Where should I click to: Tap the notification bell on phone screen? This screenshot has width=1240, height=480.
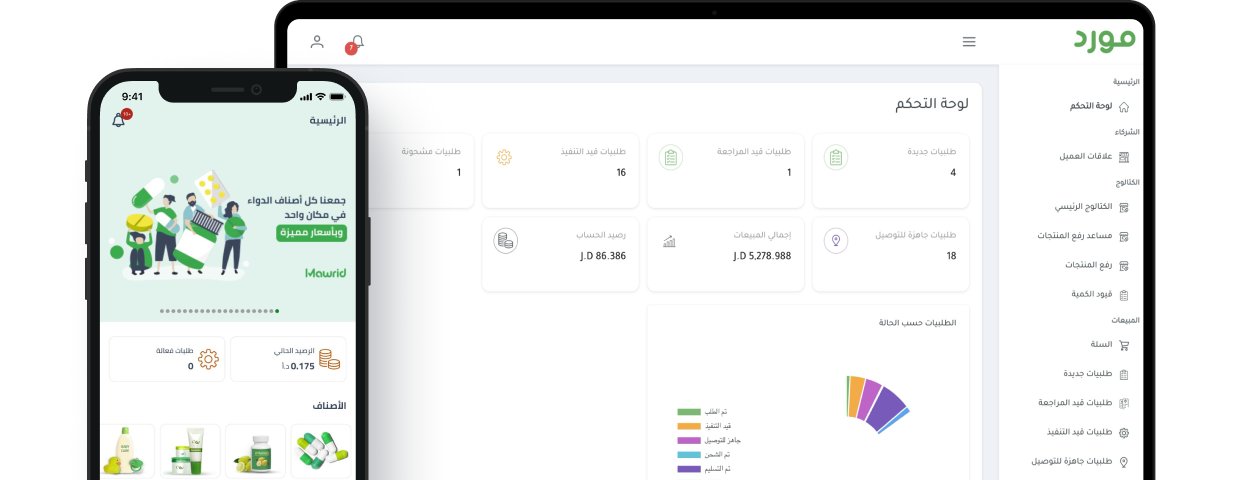tap(119, 120)
